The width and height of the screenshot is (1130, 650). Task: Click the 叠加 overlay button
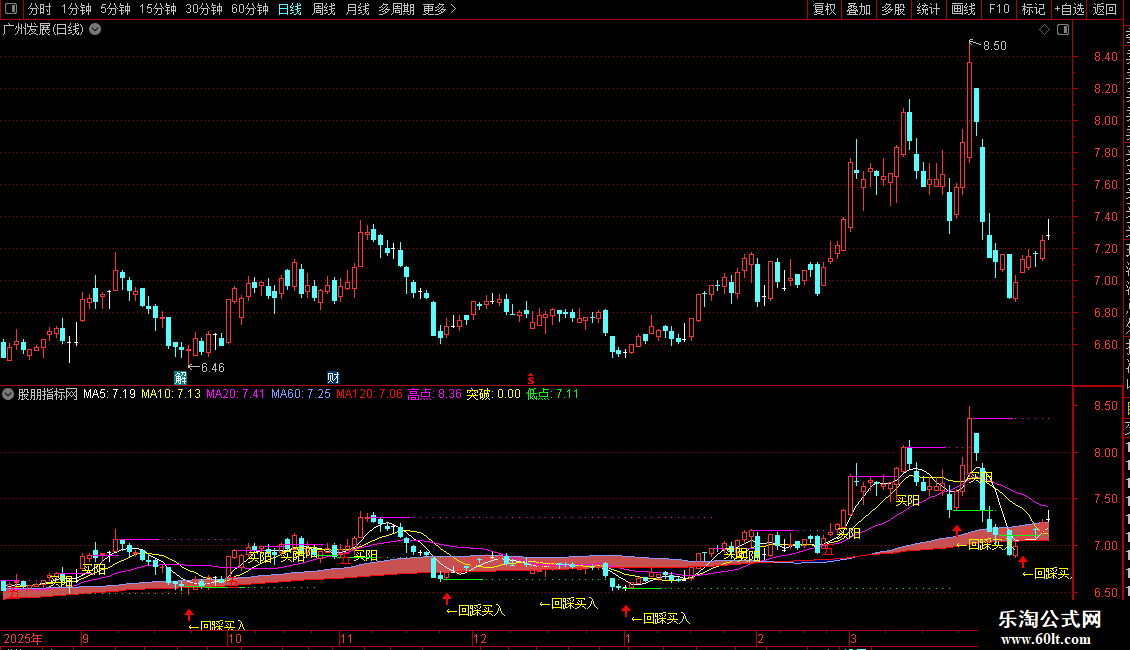coord(858,9)
